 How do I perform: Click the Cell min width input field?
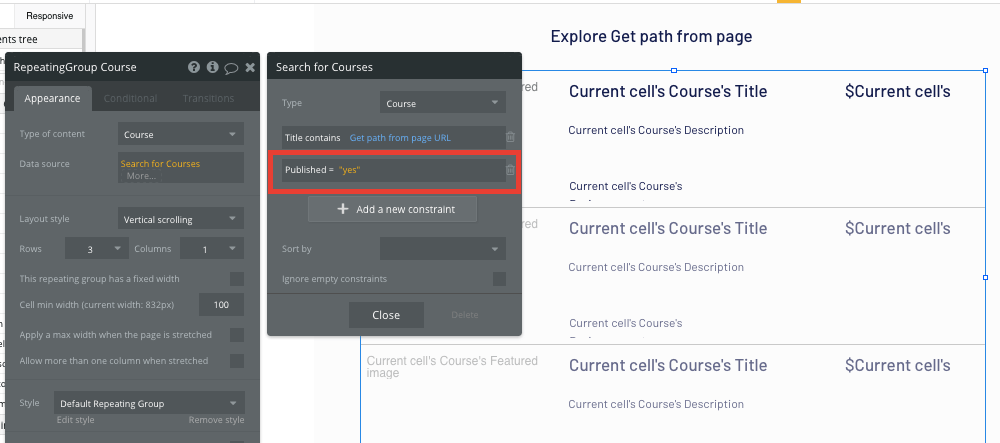point(221,305)
